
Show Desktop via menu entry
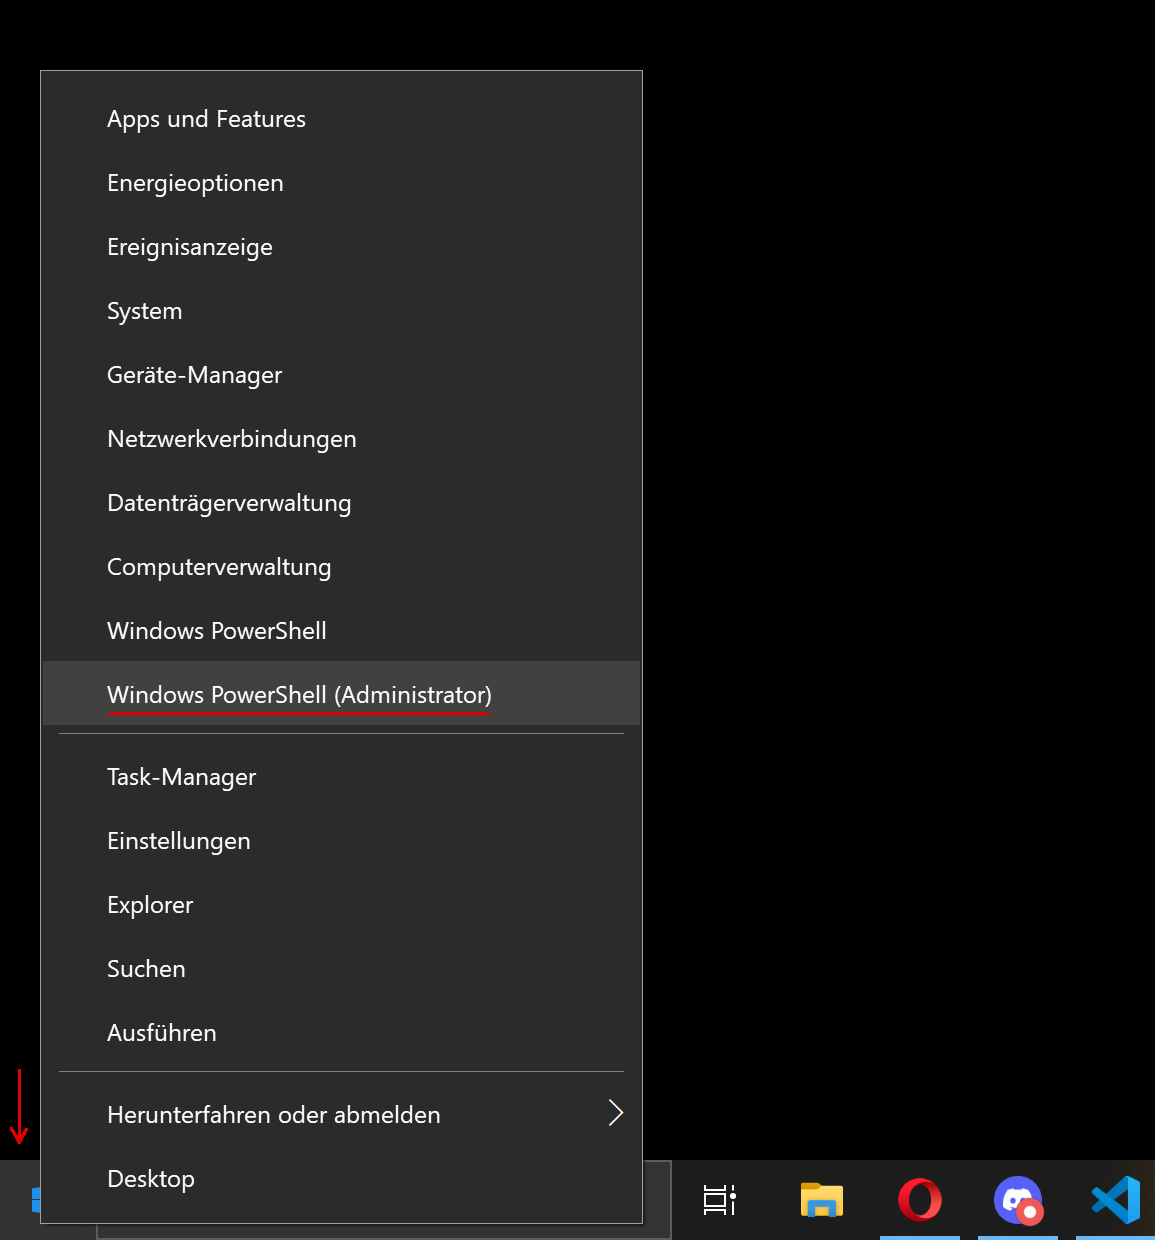341,1179
